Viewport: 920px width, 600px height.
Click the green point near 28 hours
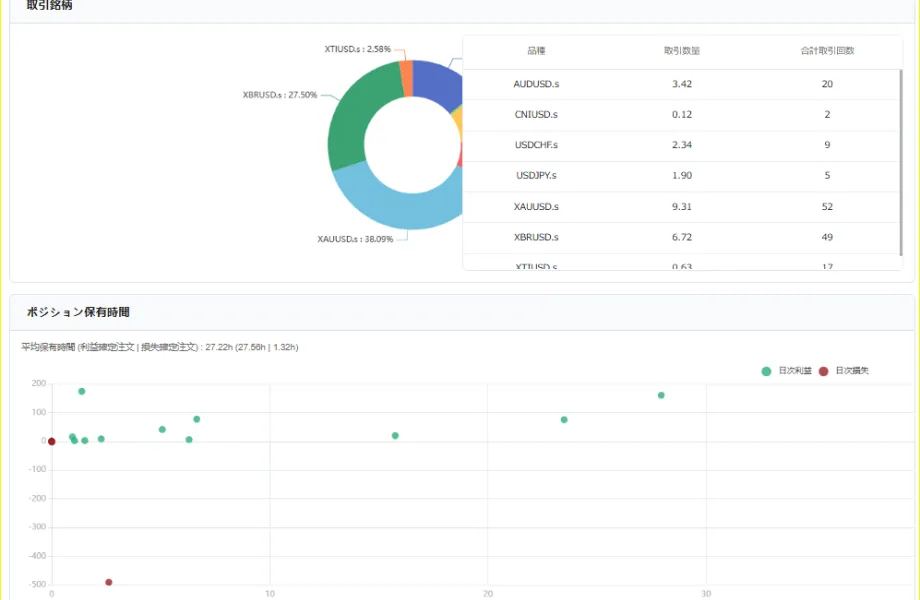tap(661, 395)
